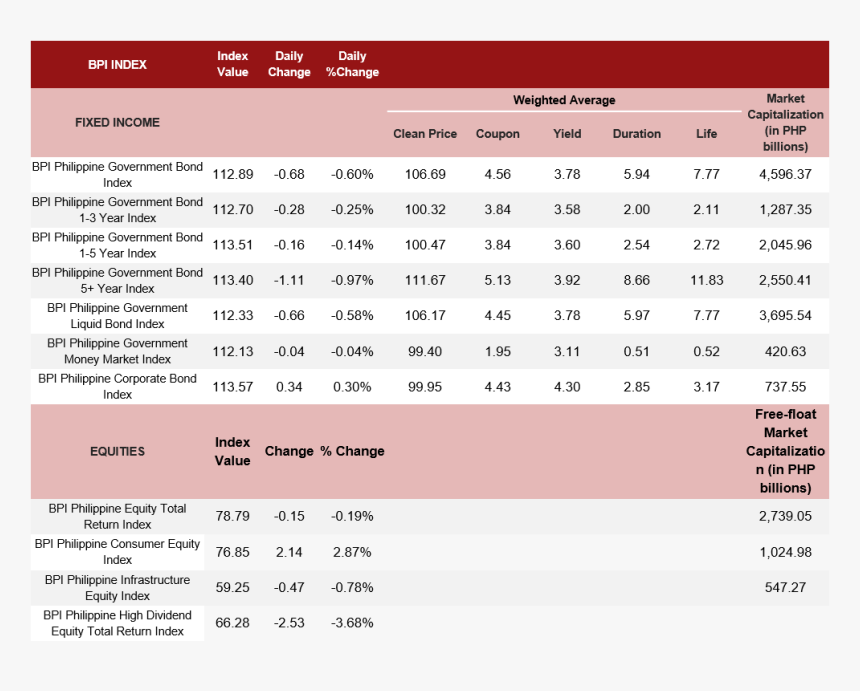Select Equity Total Return Index name
The width and height of the screenshot is (860, 691).
pyautogui.click(x=117, y=516)
